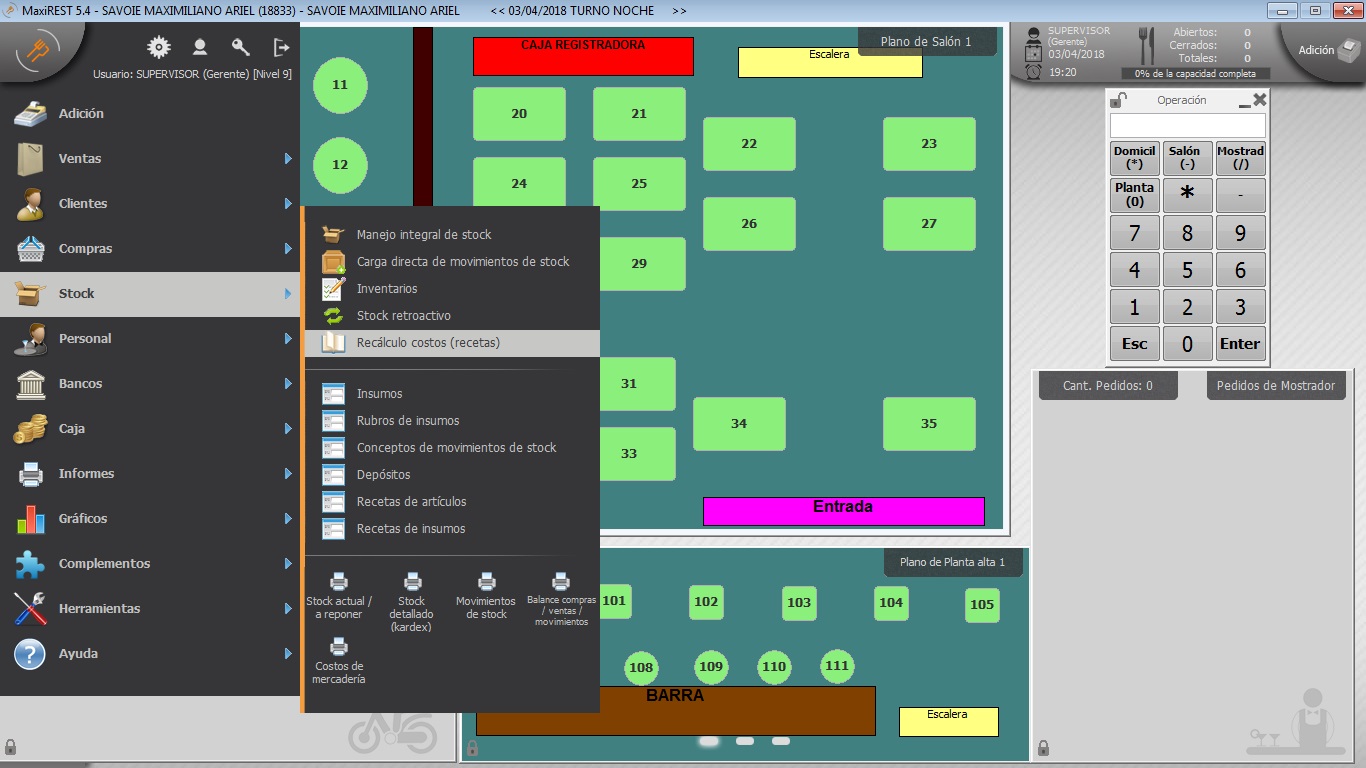Click the Operación keypad input field
Viewport: 1366px width, 768px height.
(1187, 126)
